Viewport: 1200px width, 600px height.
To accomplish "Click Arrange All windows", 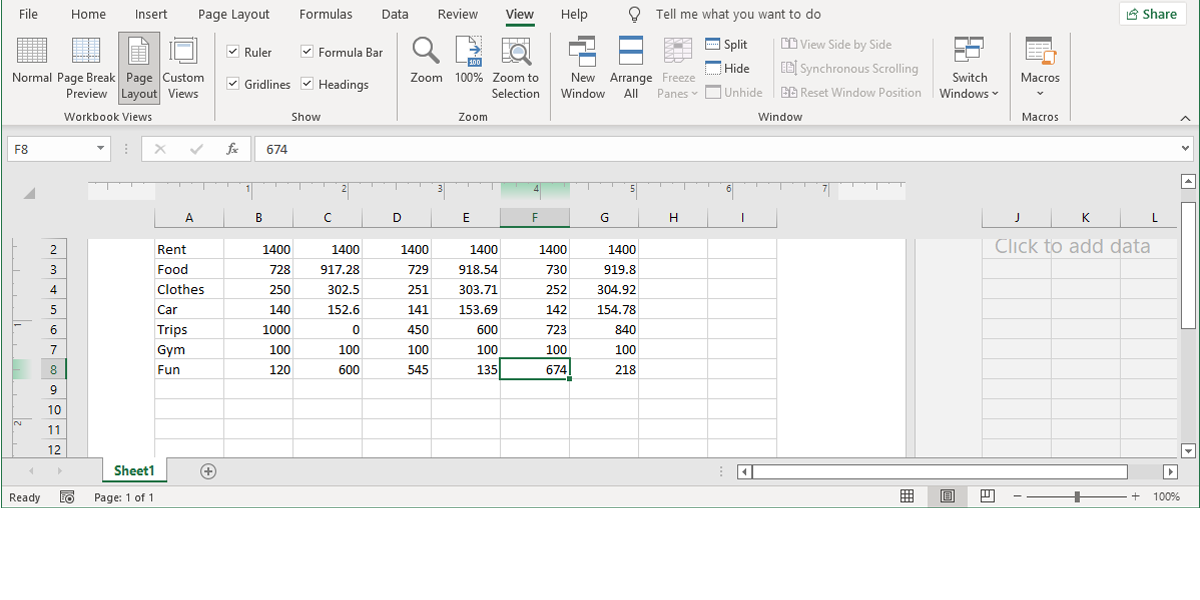I will pos(631,67).
